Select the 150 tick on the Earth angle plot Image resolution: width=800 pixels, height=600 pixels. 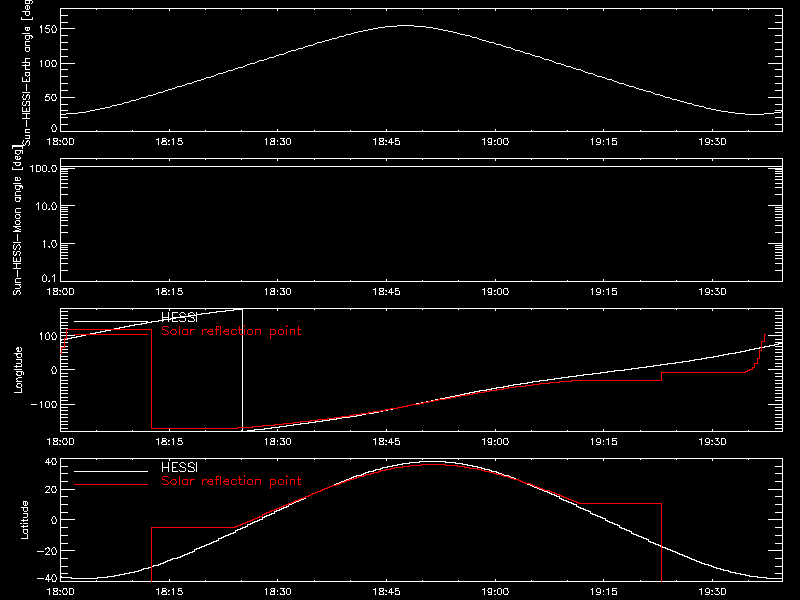coord(48,29)
